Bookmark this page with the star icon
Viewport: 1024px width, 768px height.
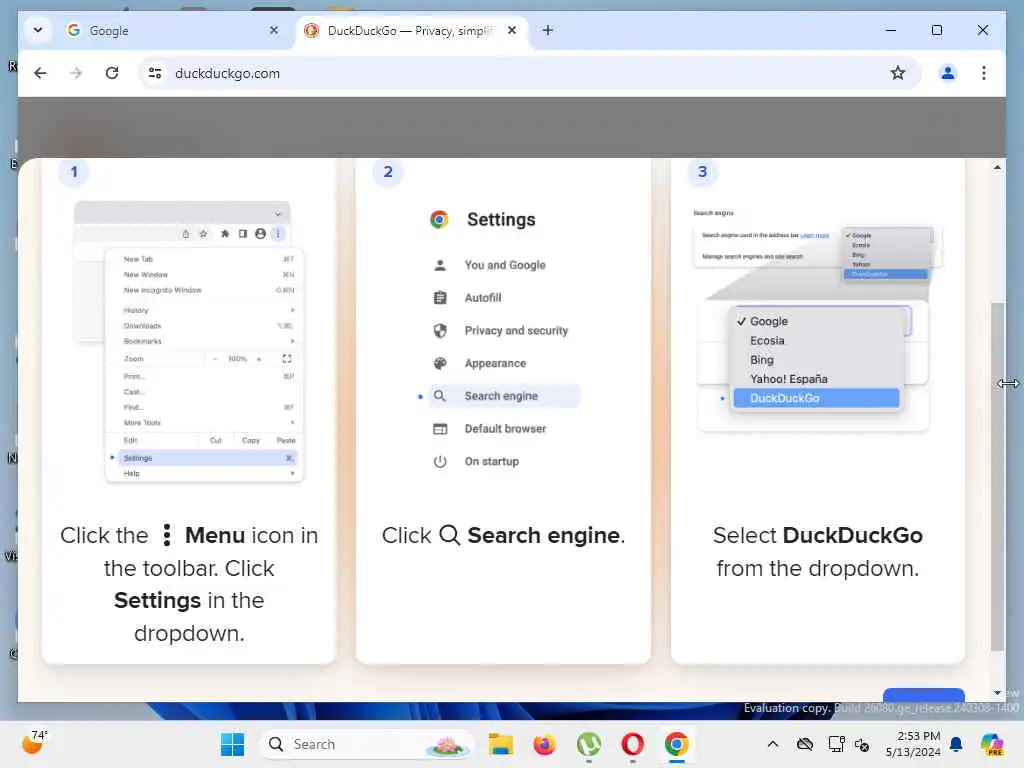coord(898,73)
